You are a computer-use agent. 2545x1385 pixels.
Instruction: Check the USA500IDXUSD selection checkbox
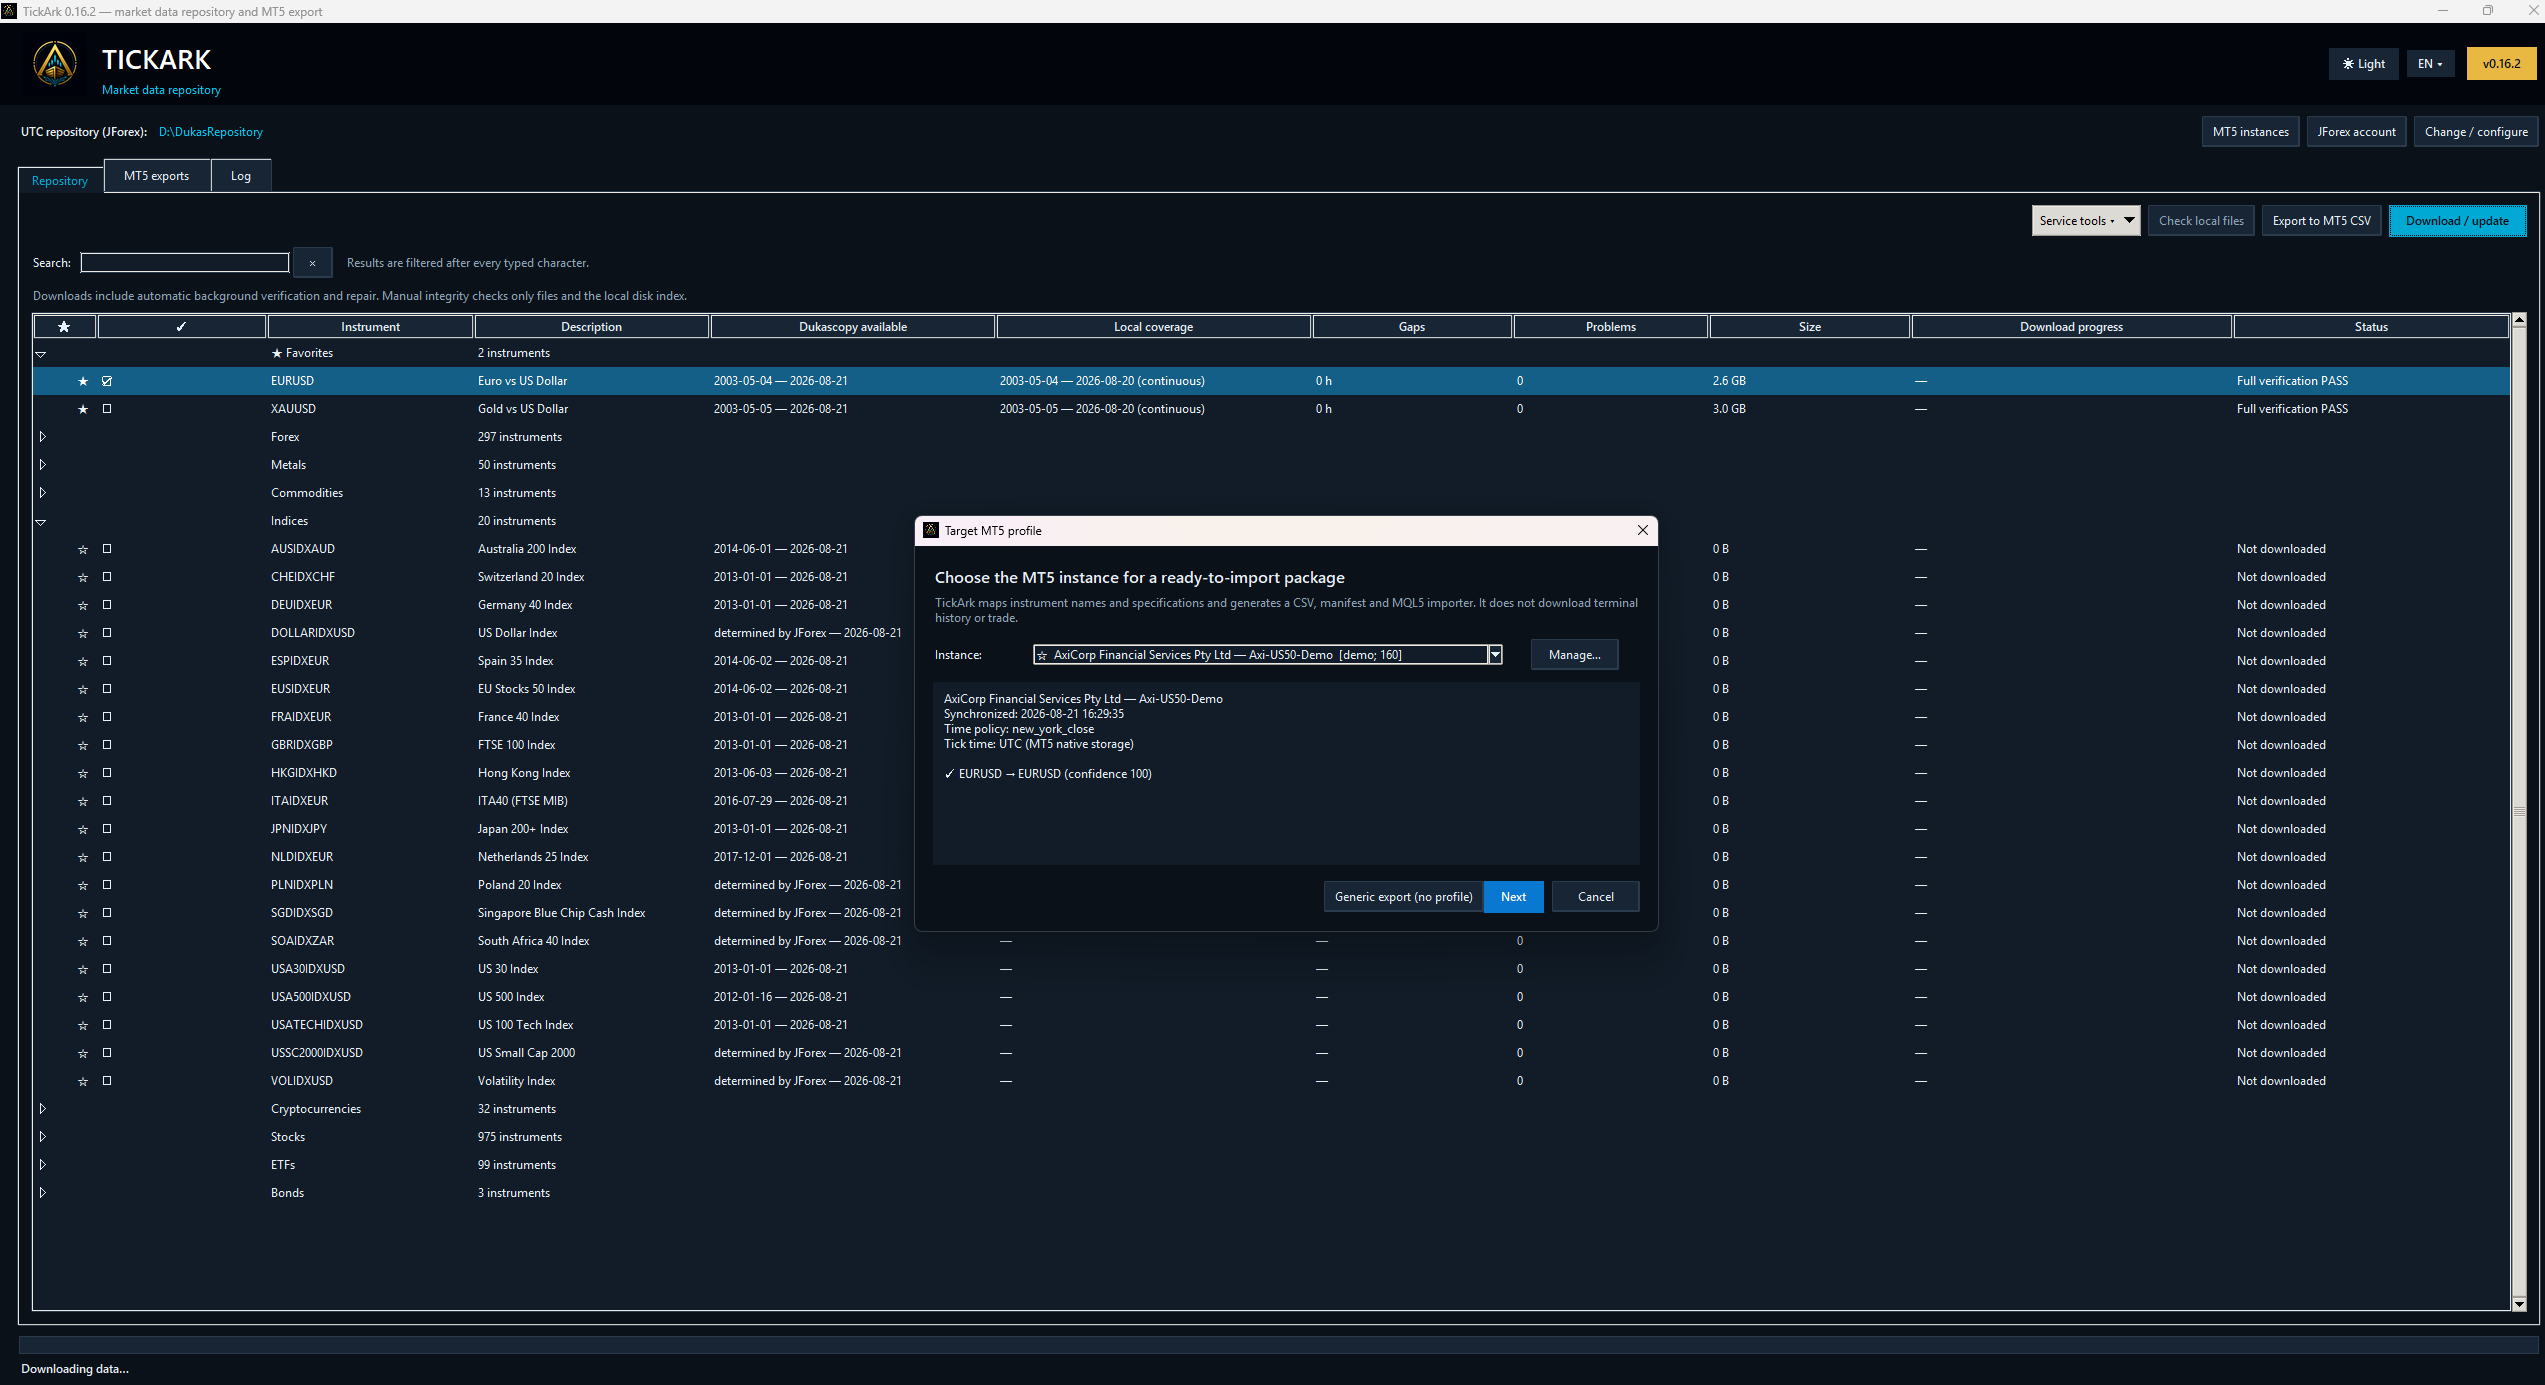tap(107, 997)
